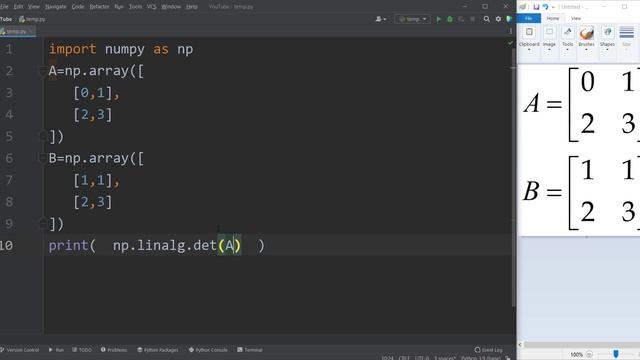Screen dimensions: 640x360
Task: Open the Problems tool window
Action: 114,350
